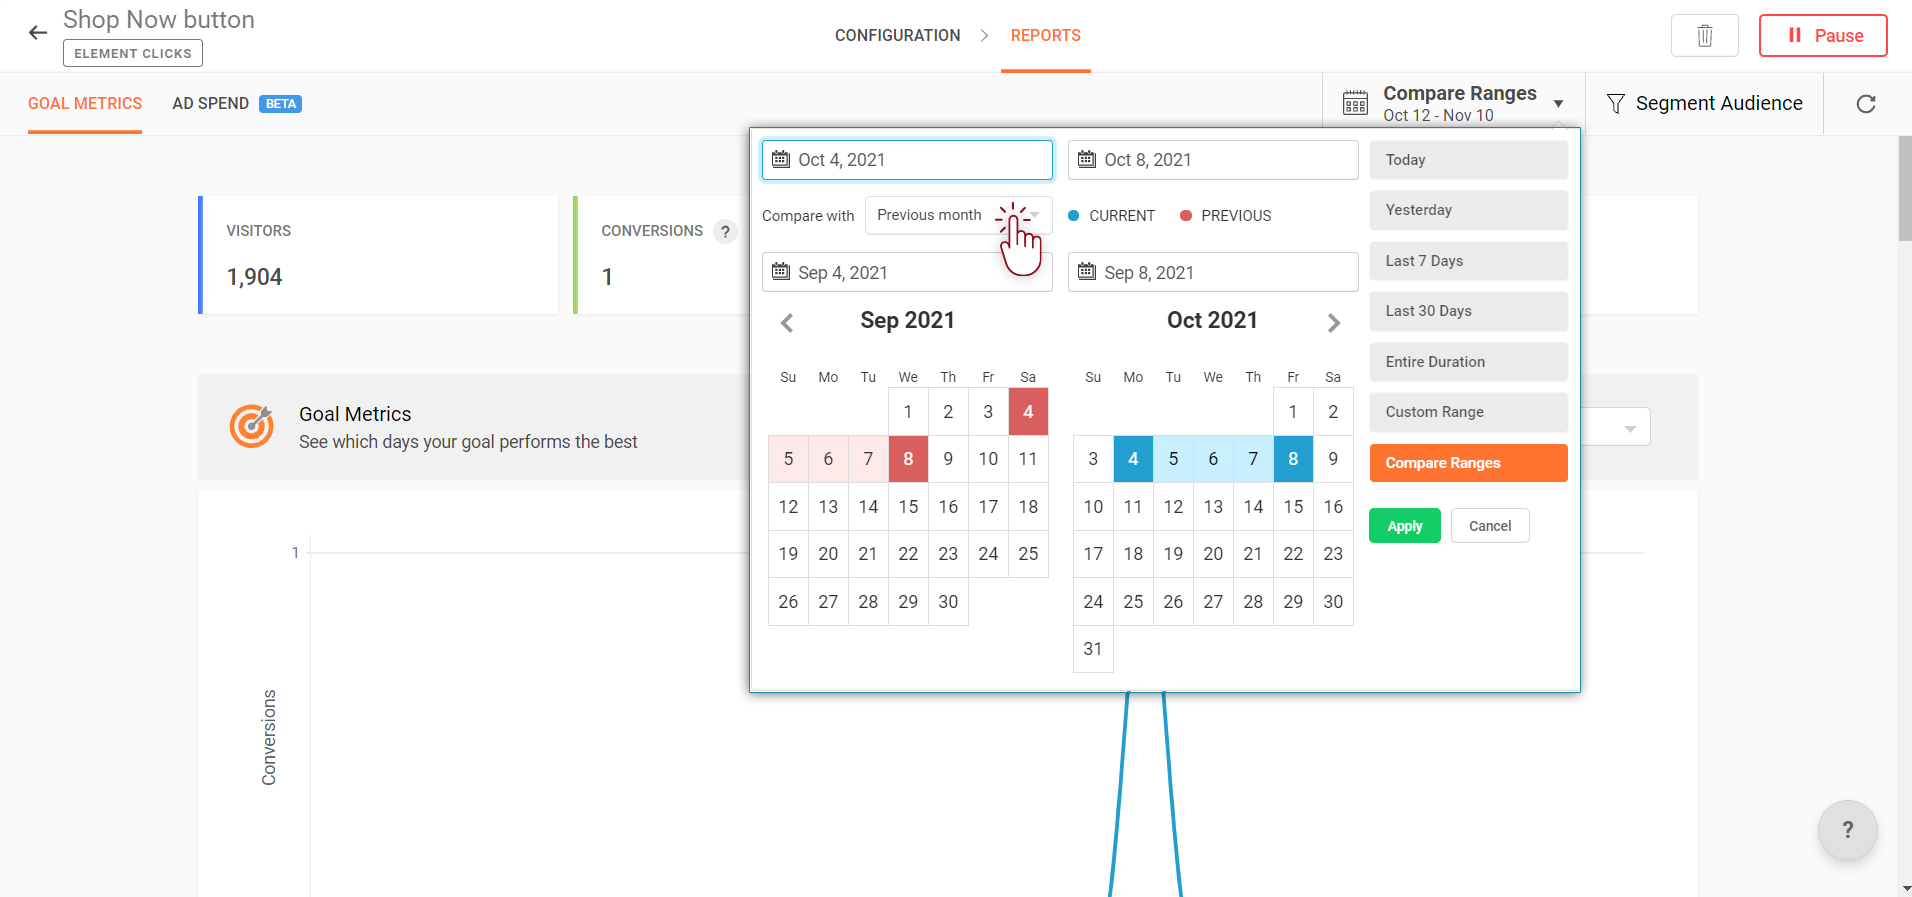This screenshot has width=1912, height=897.
Task: Click the conversions question mark help icon
Action: coord(726,231)
